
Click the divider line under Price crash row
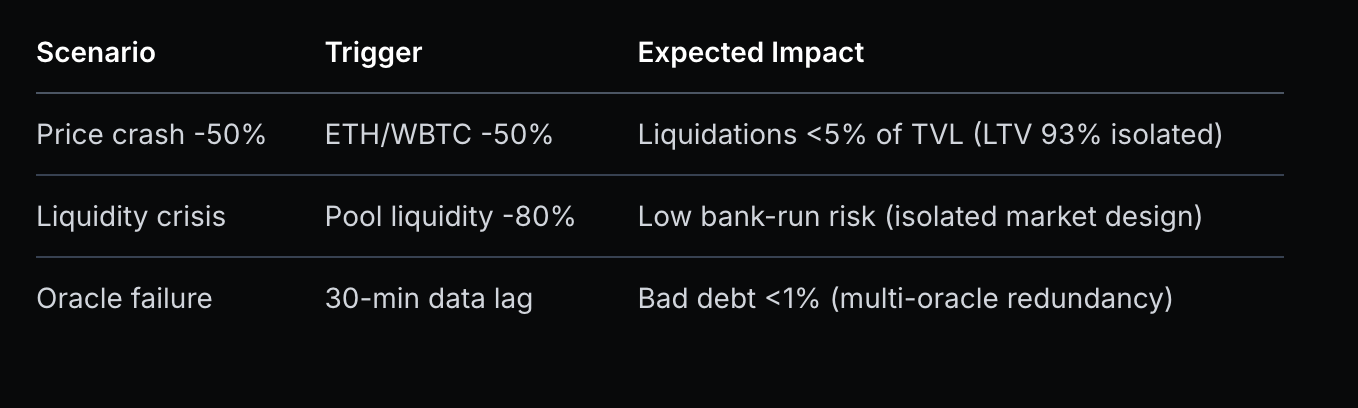(x=660, y=175)
